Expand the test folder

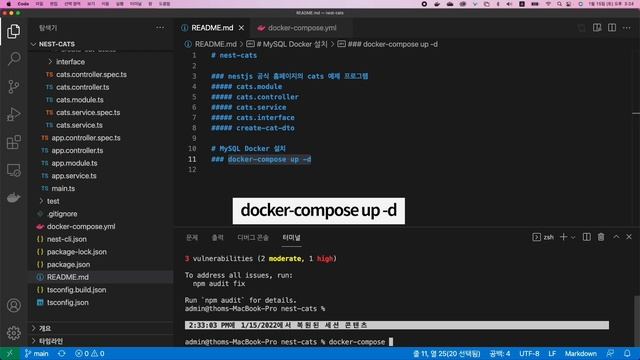pyautogui.click(x=53, y=201)
